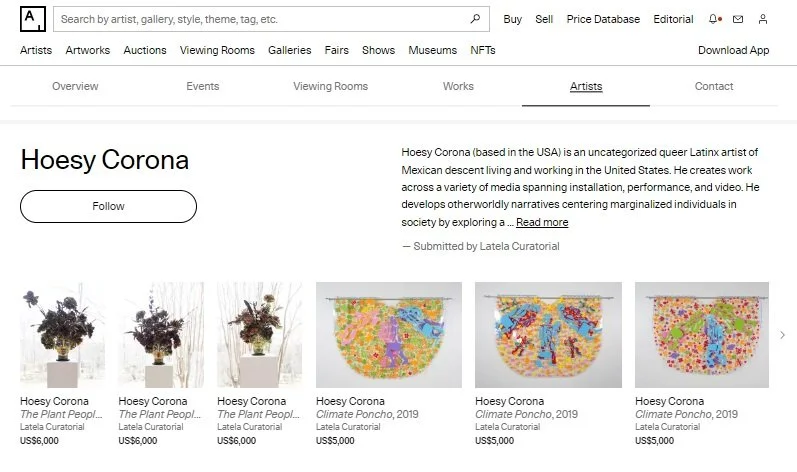Open the Contact tab
797x472 pixels.
point(714,86)
